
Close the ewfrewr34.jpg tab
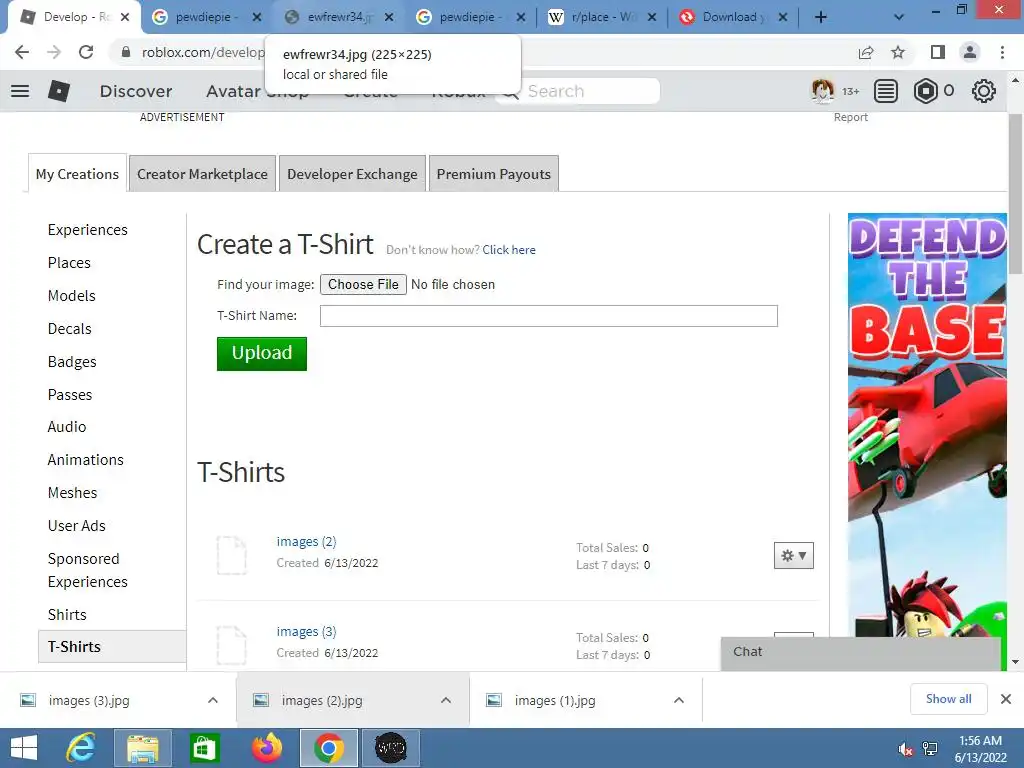[389, 17]
